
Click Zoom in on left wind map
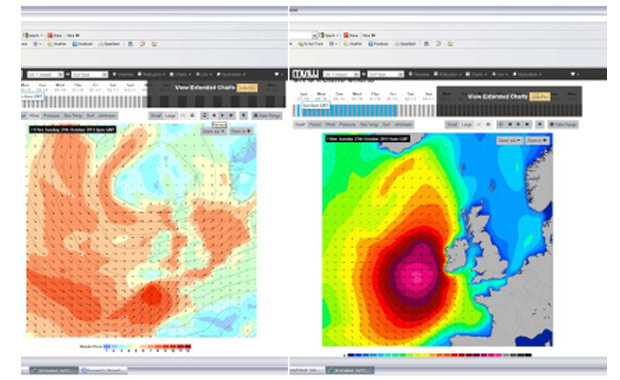241,131
